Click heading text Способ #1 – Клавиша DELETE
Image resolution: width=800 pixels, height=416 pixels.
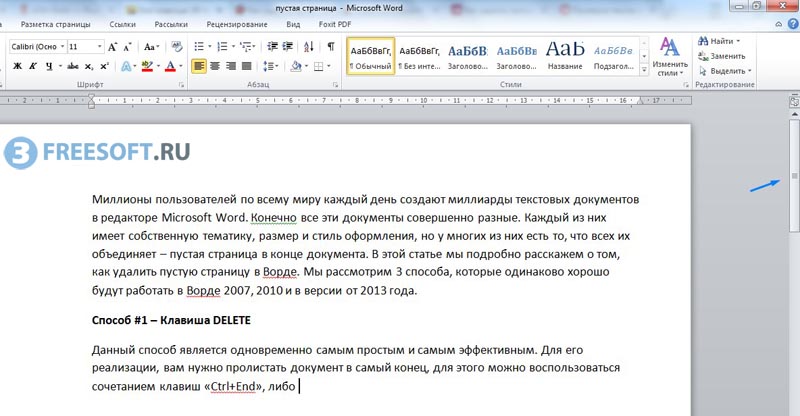pyautogui.click(x=171, y=321)
